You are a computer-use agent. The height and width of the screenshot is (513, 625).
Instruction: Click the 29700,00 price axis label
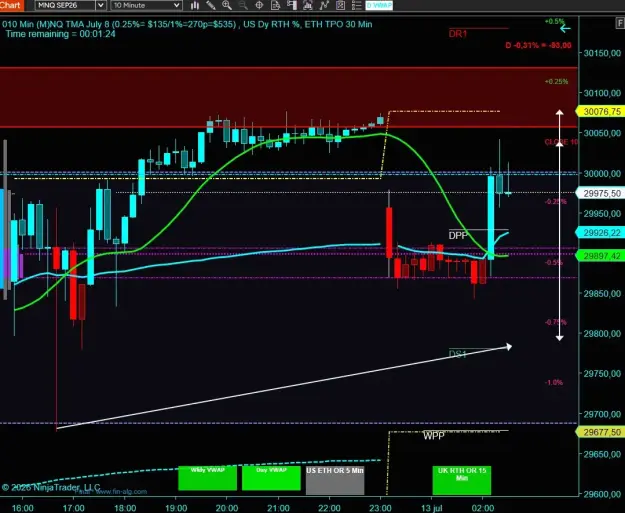(x=602, y=414)
